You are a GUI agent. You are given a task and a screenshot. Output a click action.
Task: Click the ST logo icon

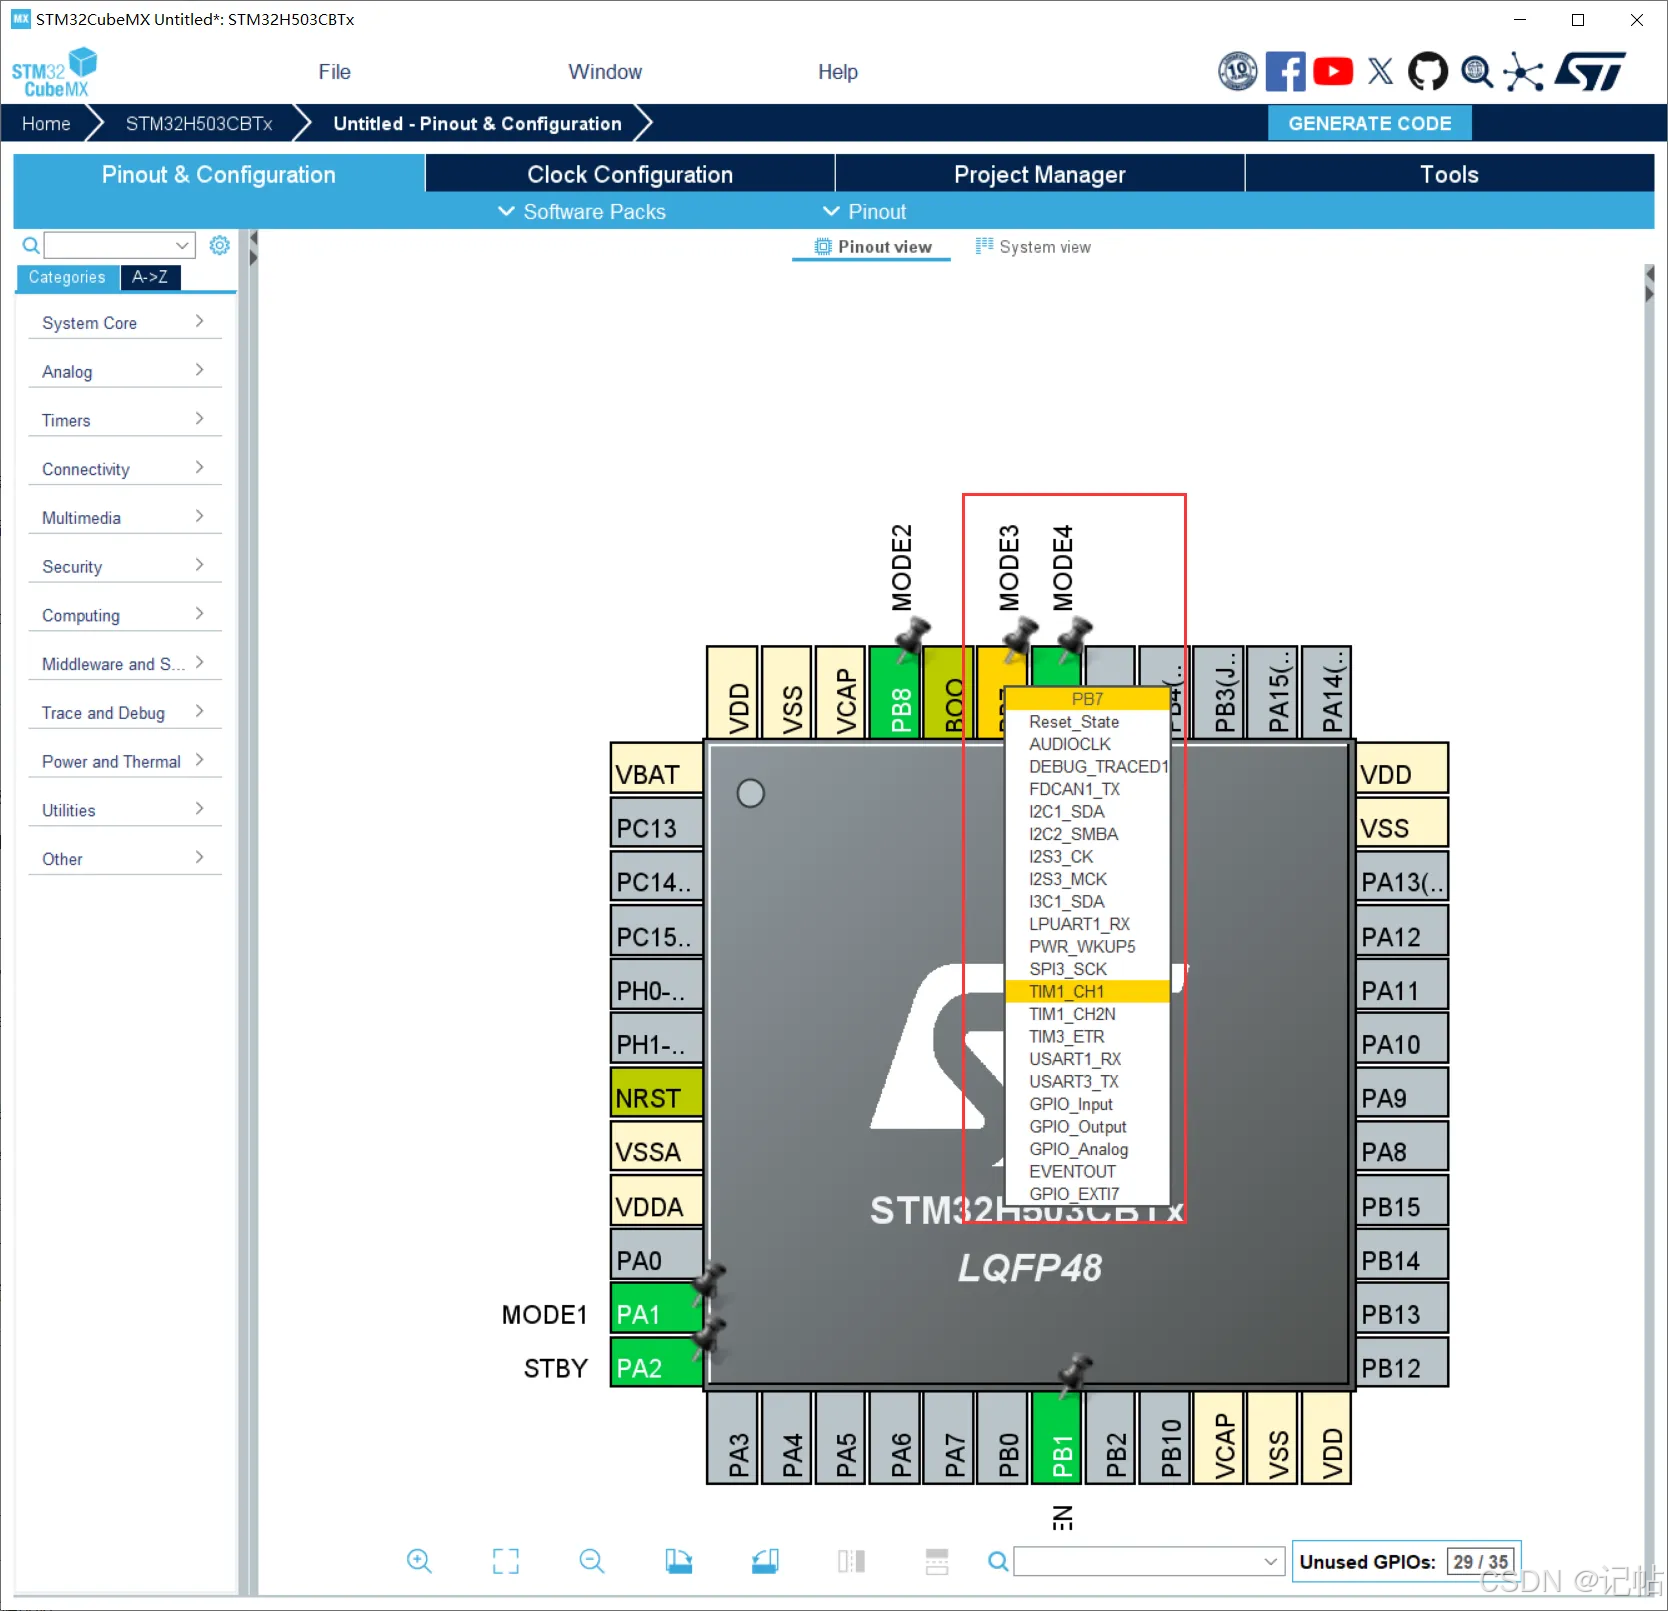(x=1590, y=71)
